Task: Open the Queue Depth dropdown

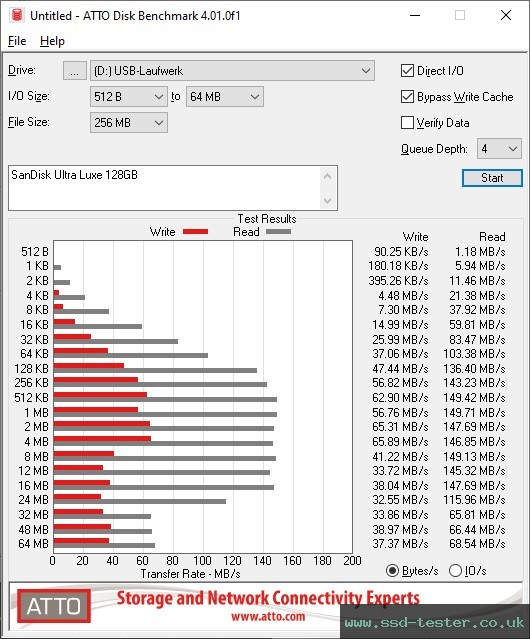Action: pos(499,149)
